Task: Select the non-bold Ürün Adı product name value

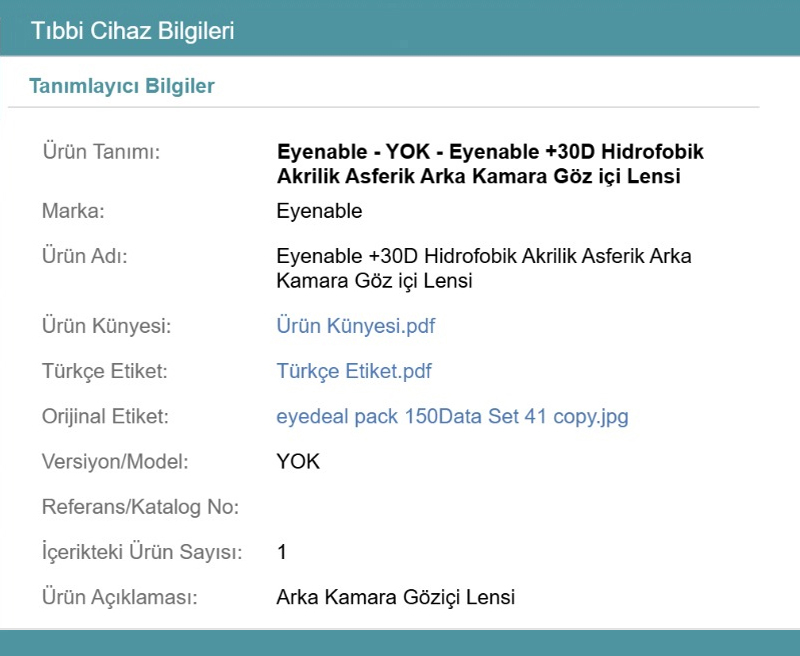Action: [483, 269]
